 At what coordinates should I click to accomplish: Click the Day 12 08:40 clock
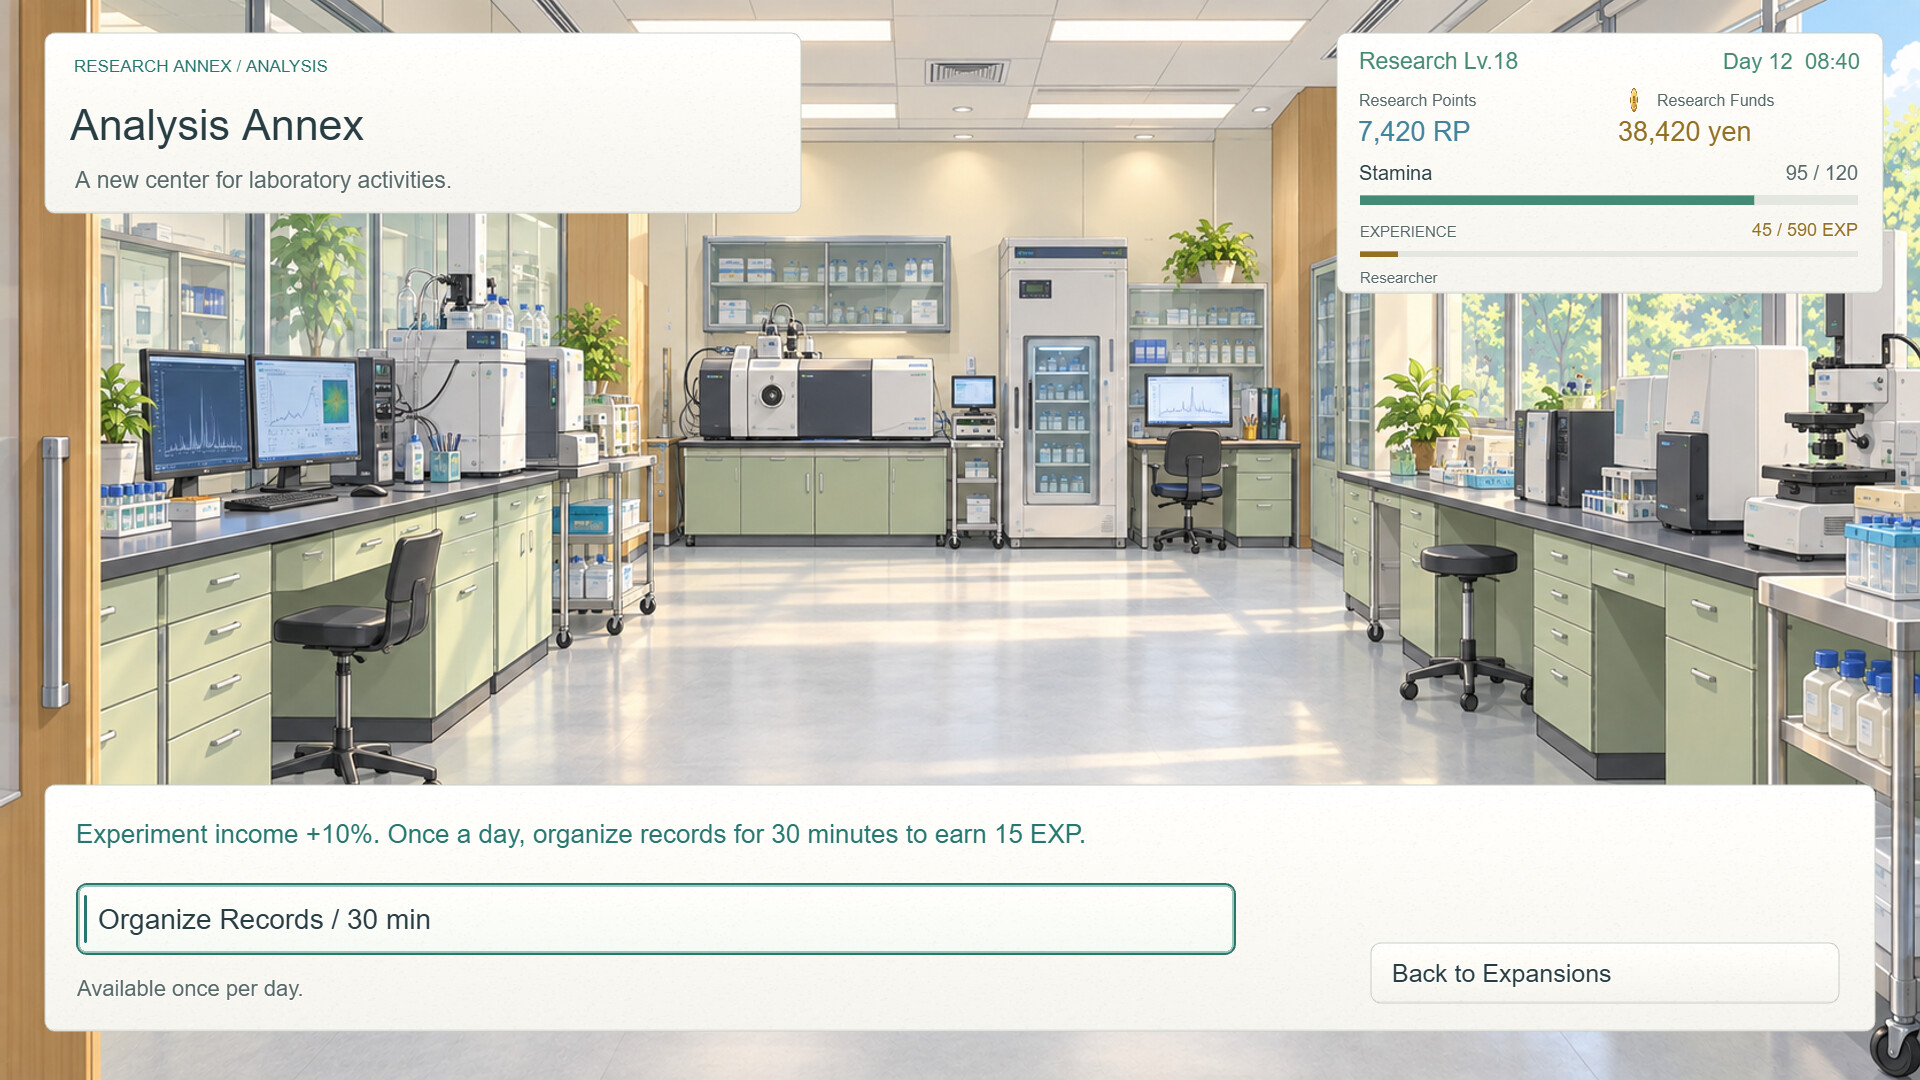point(1791,62)
